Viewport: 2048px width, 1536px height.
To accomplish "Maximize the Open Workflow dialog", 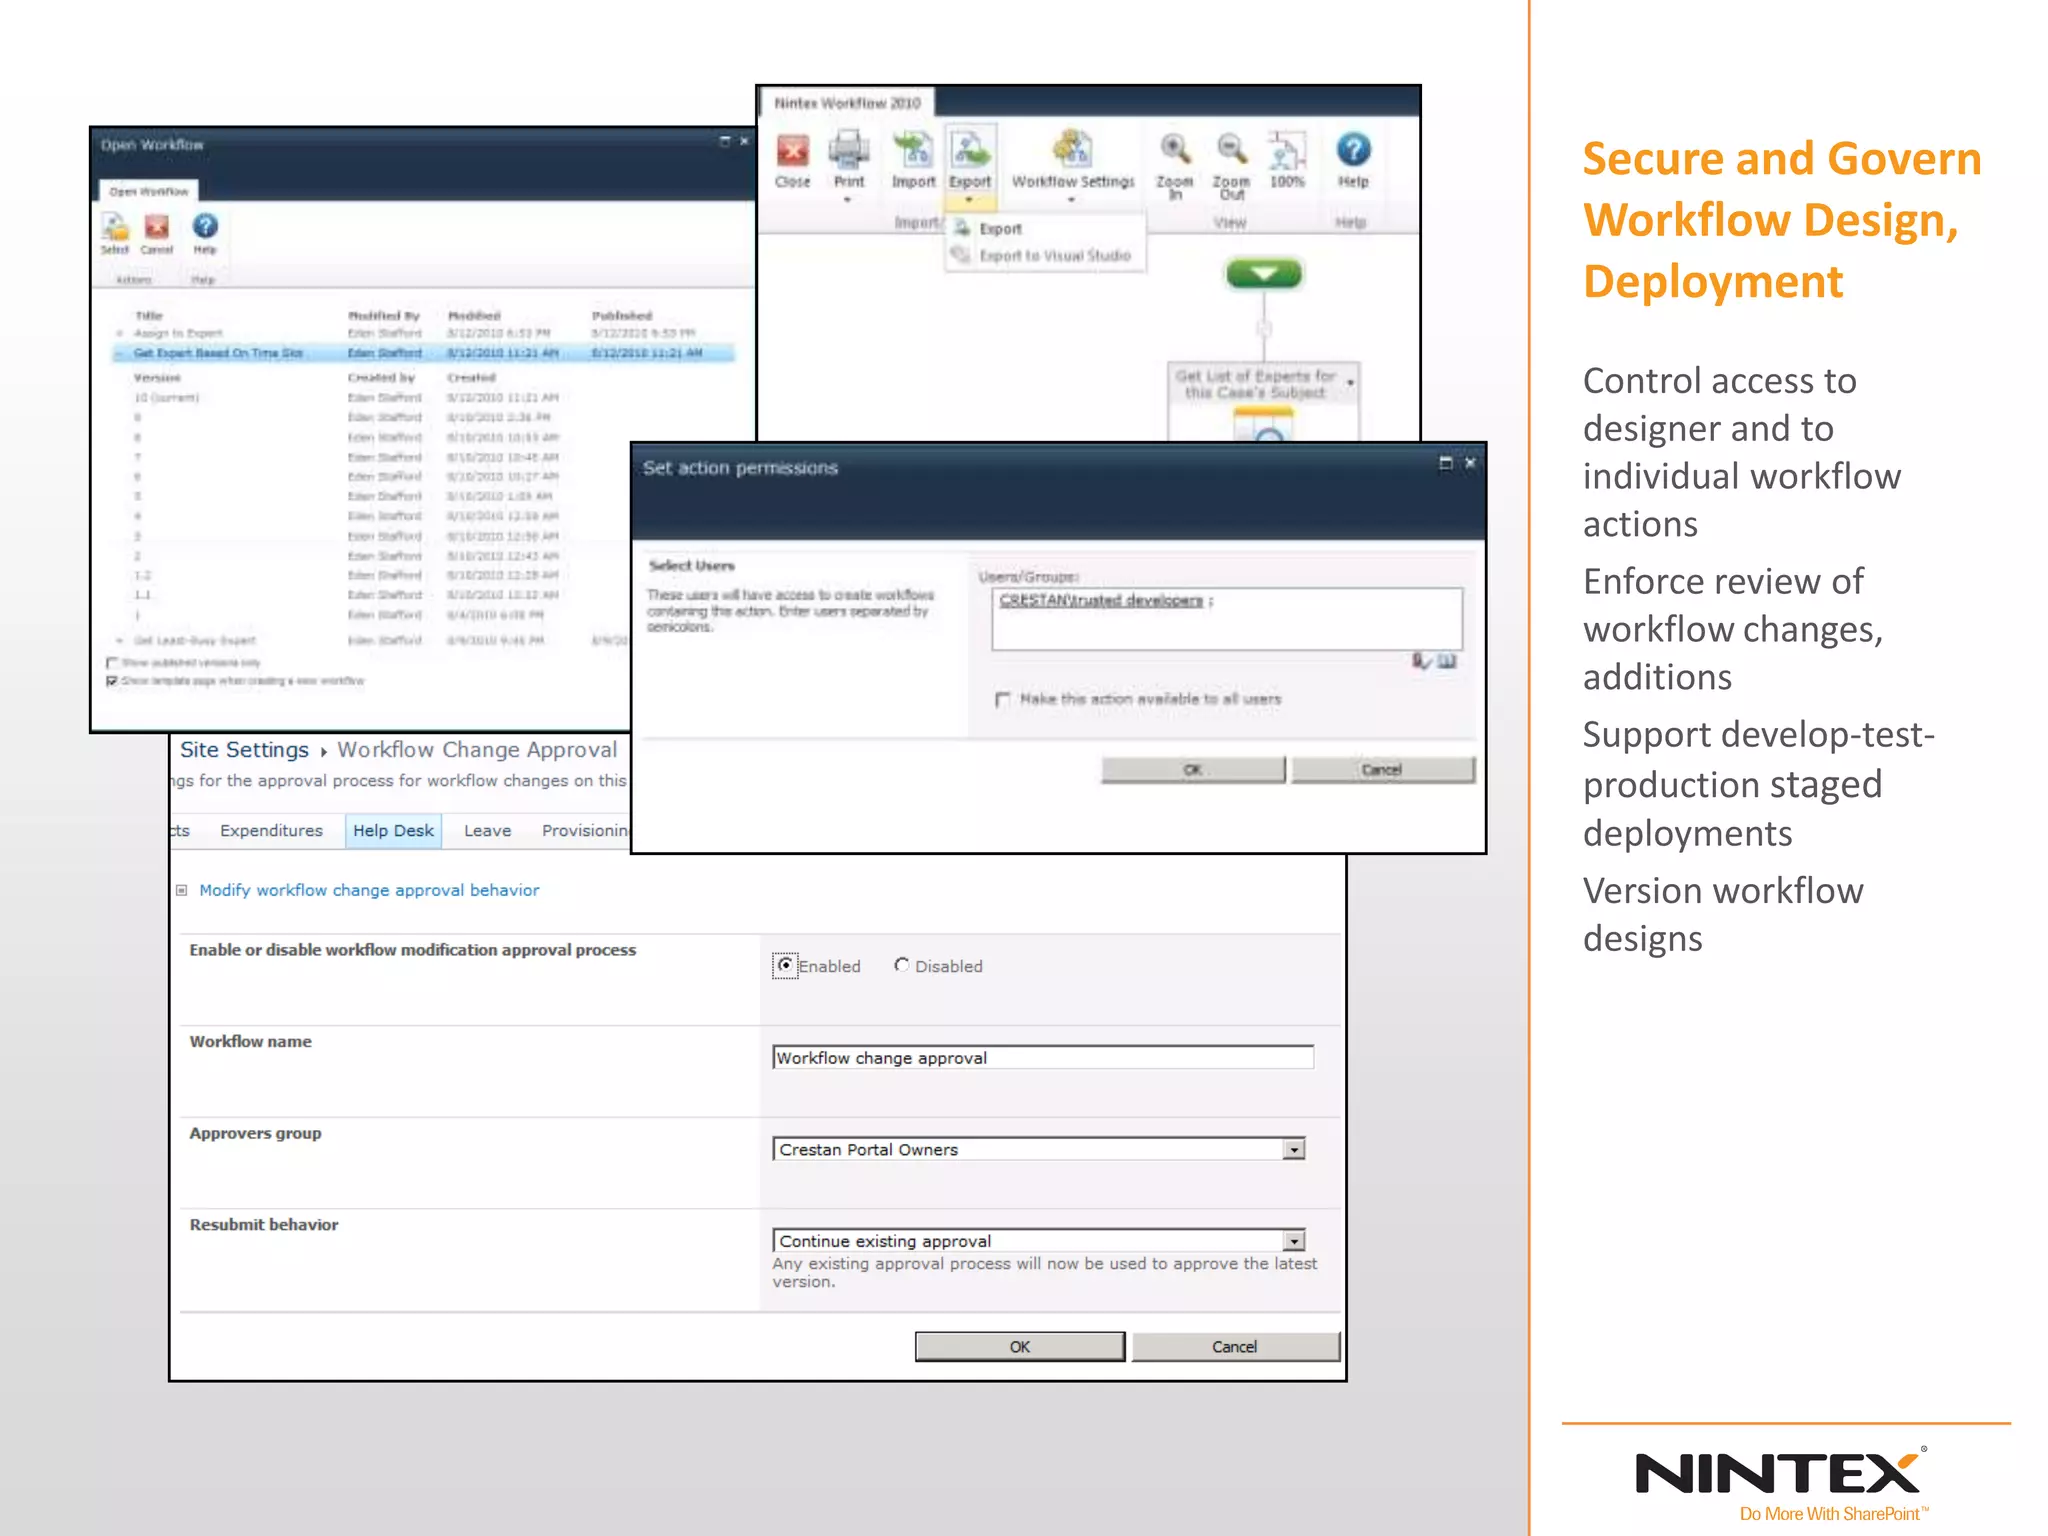I will pos(725,142).
